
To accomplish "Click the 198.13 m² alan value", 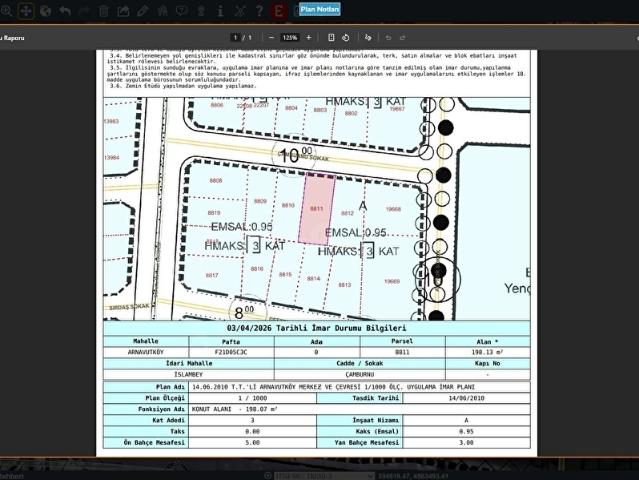I will tap(487, 352).
